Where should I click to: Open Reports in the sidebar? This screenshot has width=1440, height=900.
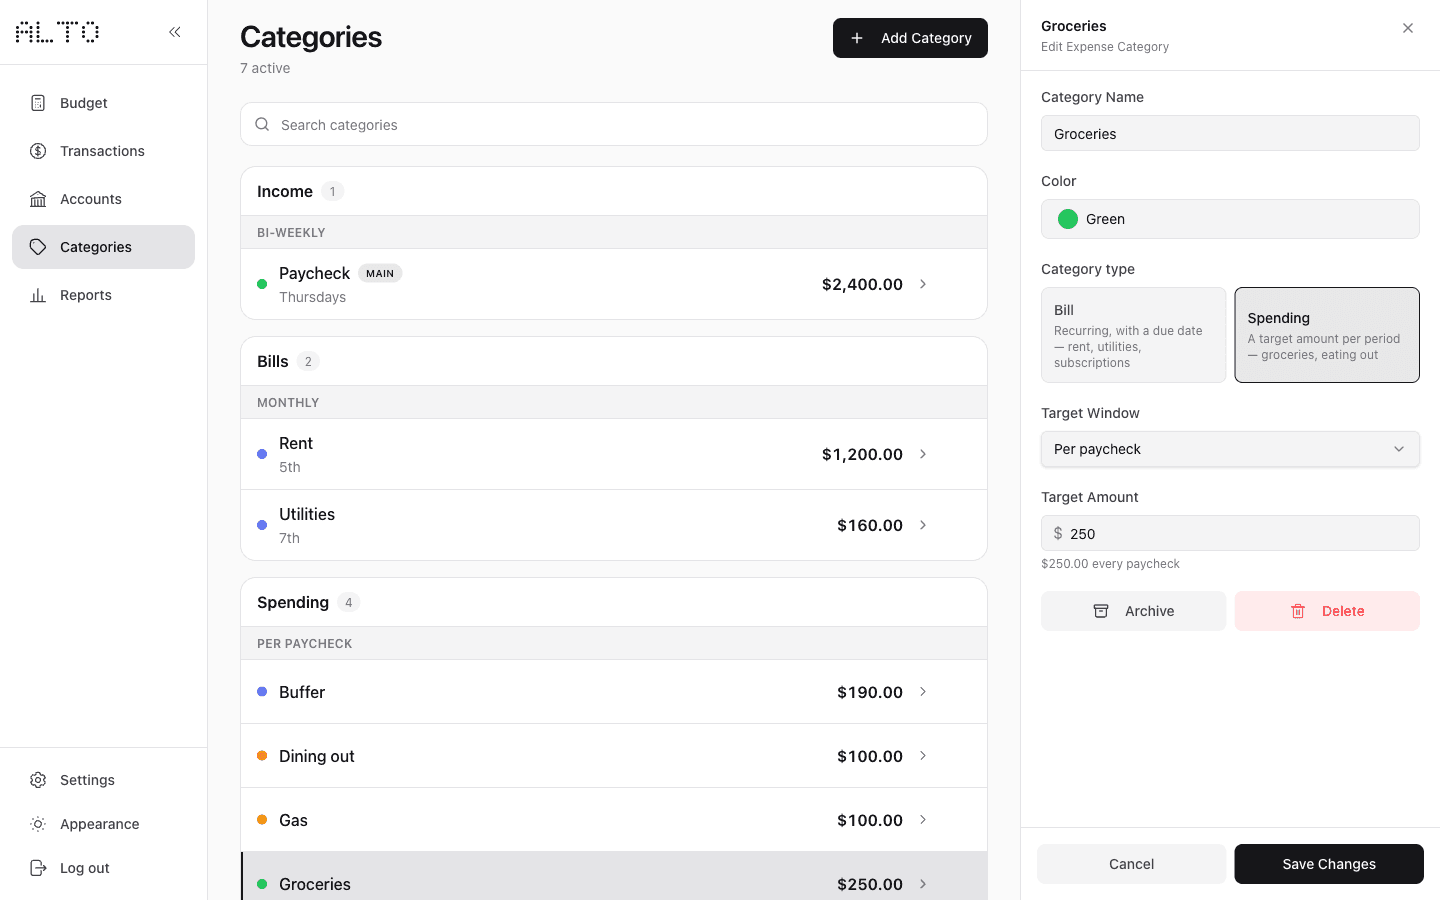[x=103, y=295]
